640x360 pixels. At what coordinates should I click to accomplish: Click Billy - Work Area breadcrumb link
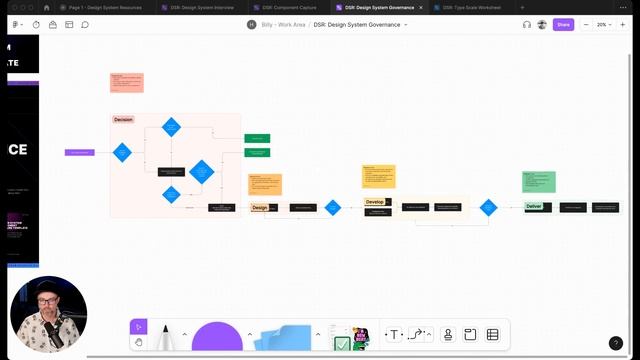[x=283, y=24]
